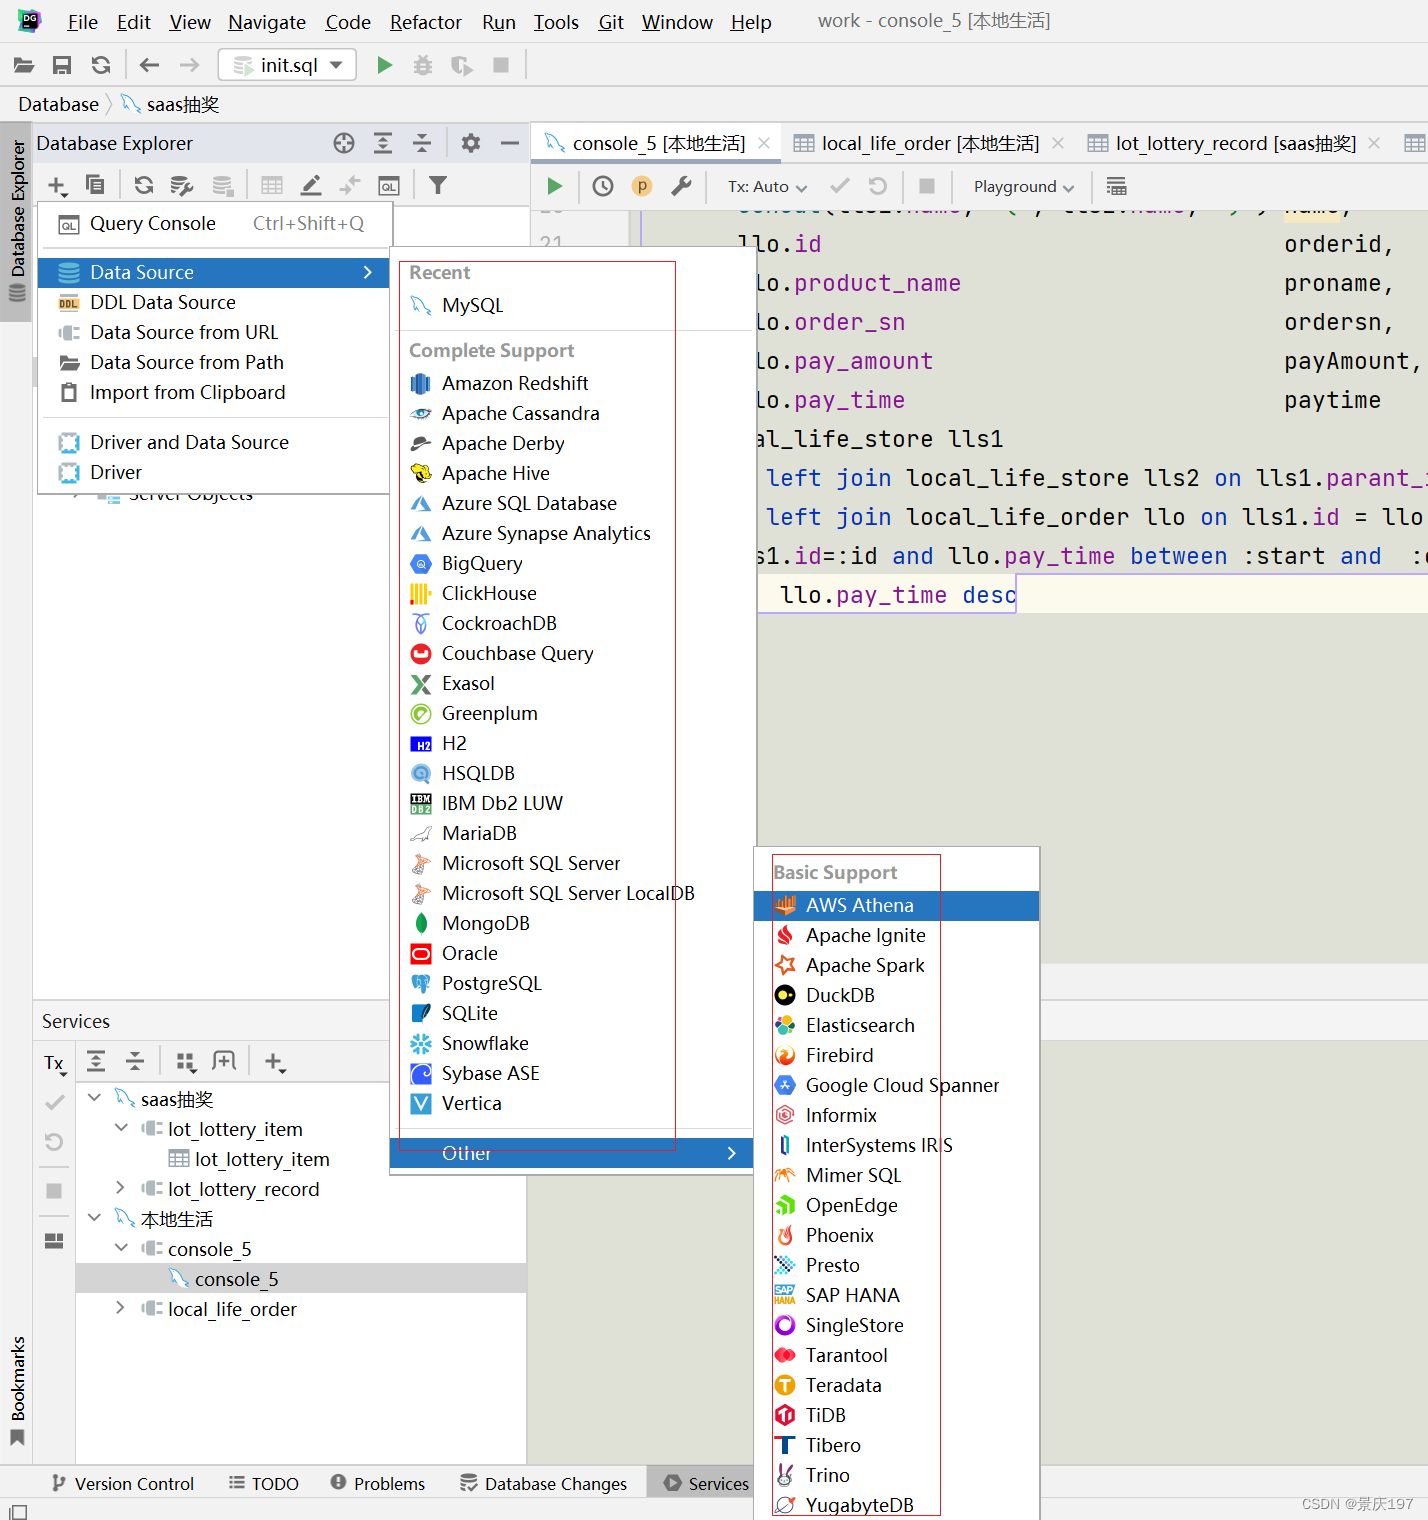The height and width of the screenshot is (1520, 1428).
Task: Run init.sql with the green play button
Action: (384, 65)
